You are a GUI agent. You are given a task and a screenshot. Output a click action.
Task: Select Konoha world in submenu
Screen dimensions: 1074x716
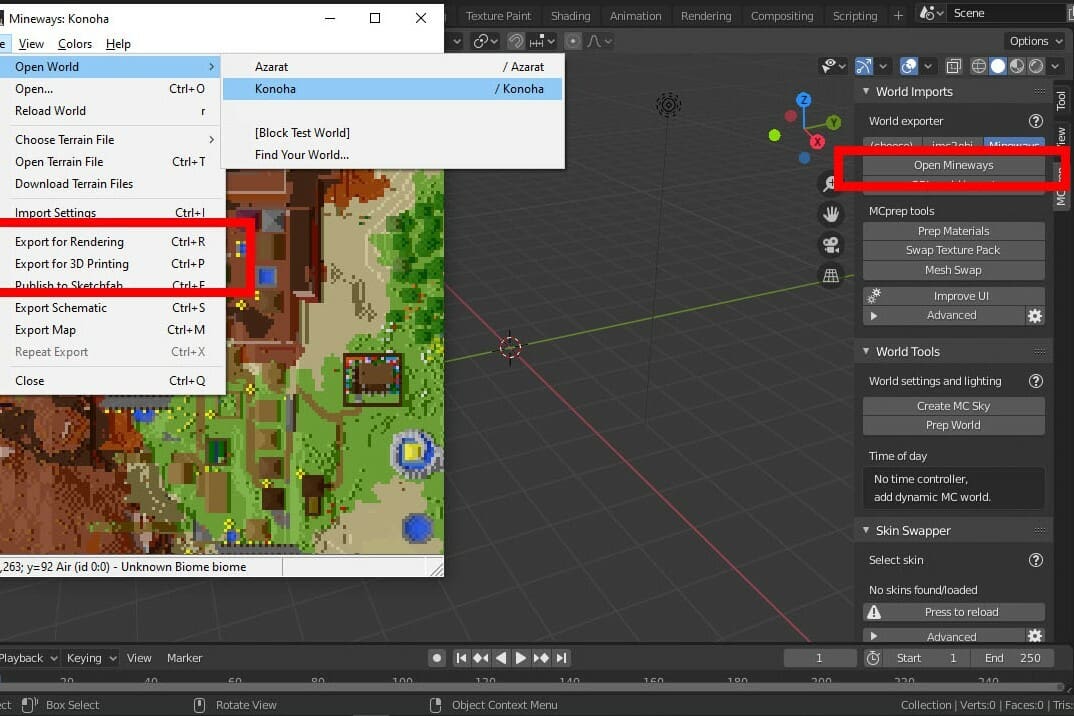coord(392,89)
